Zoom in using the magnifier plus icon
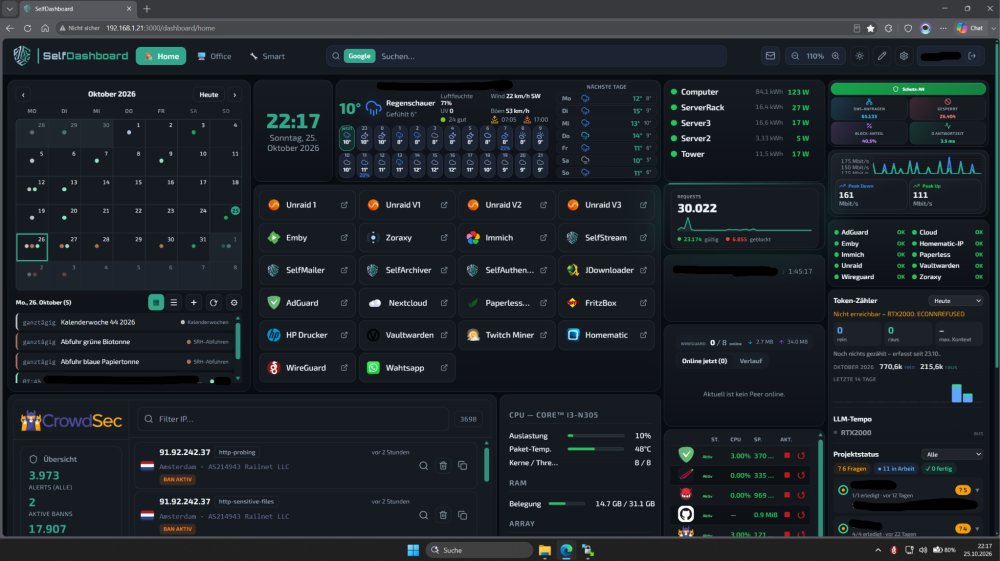 coord(835,56)
